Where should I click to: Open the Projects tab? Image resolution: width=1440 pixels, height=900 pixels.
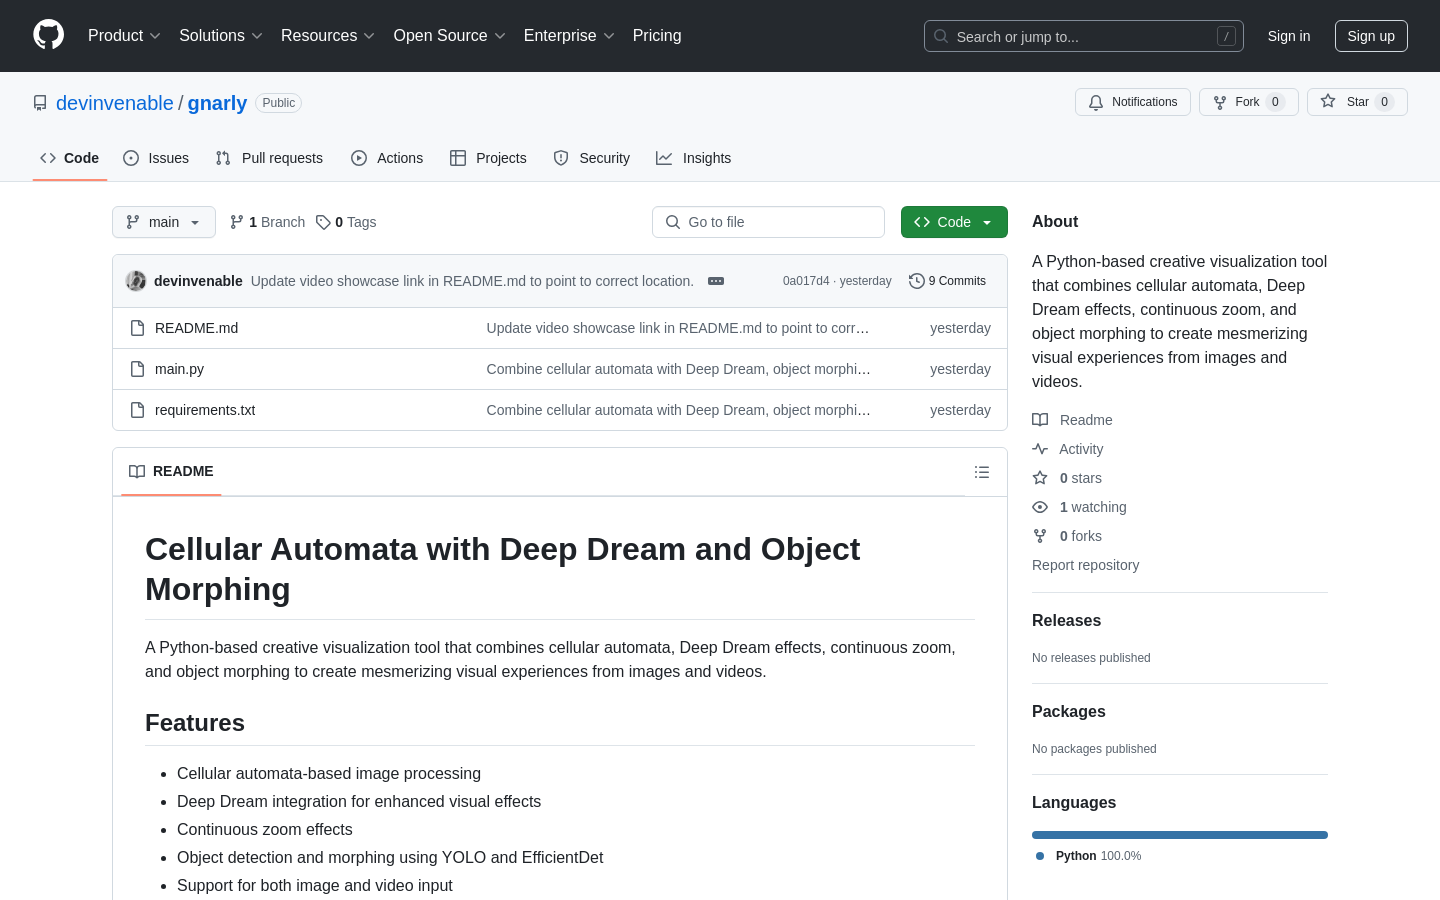(488, 158)
